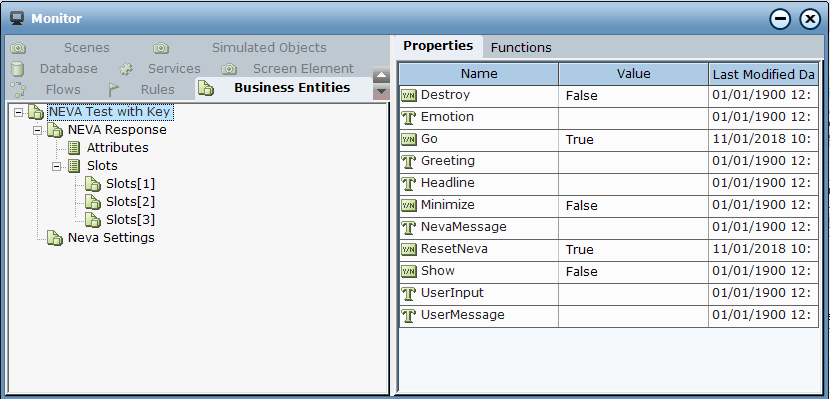
Task: Click the Attributes list icon in tree
Action: click(x=74, y=148)
